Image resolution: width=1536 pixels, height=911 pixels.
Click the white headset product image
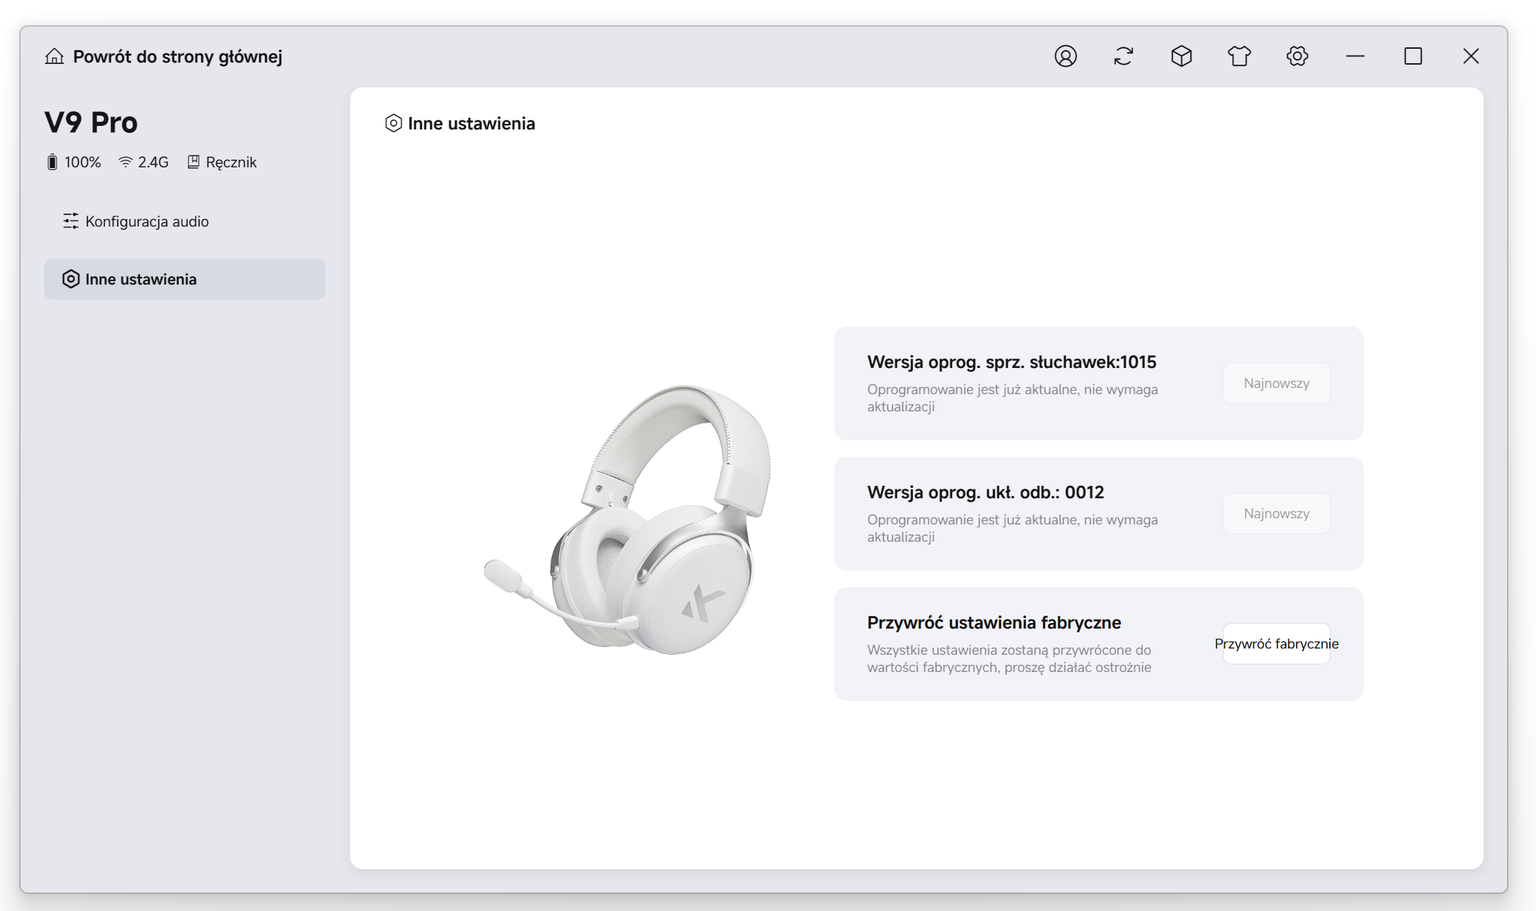(x=628, y=520)
